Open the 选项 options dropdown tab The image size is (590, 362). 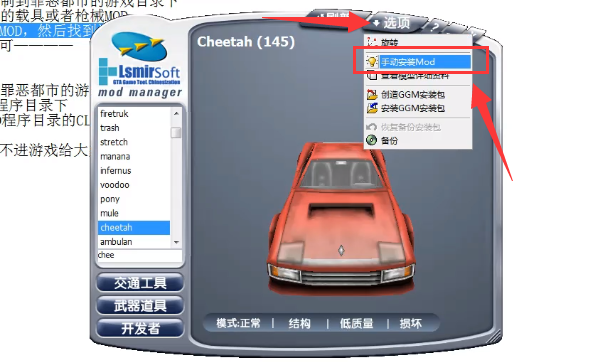pyautogui.click(x=391, y=23)
